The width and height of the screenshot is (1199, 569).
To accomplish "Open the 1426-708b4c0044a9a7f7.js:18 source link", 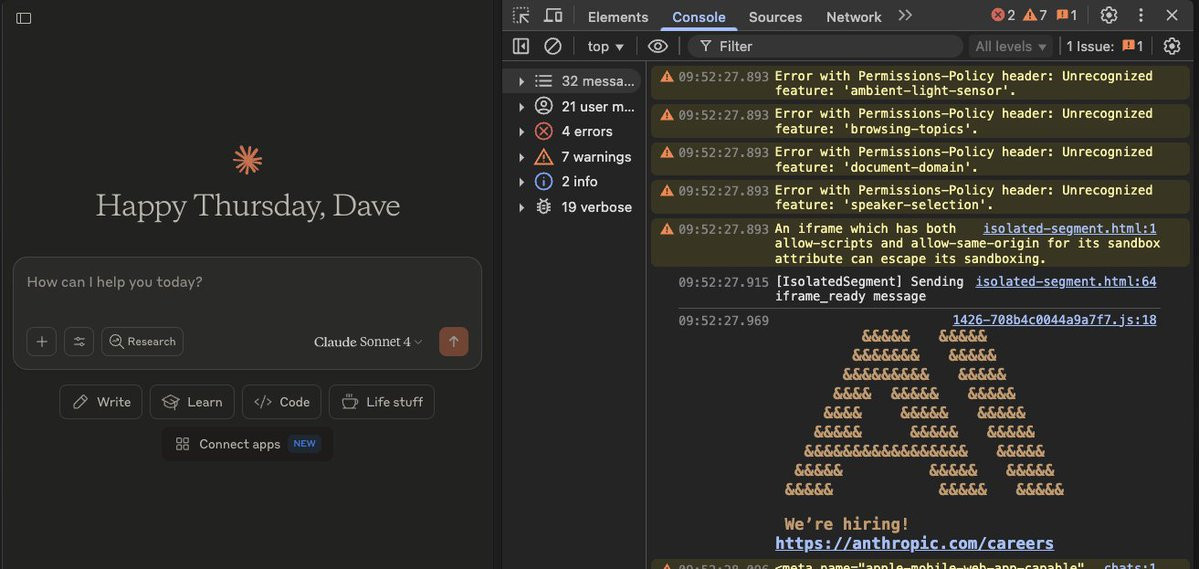I will 1054,320.
